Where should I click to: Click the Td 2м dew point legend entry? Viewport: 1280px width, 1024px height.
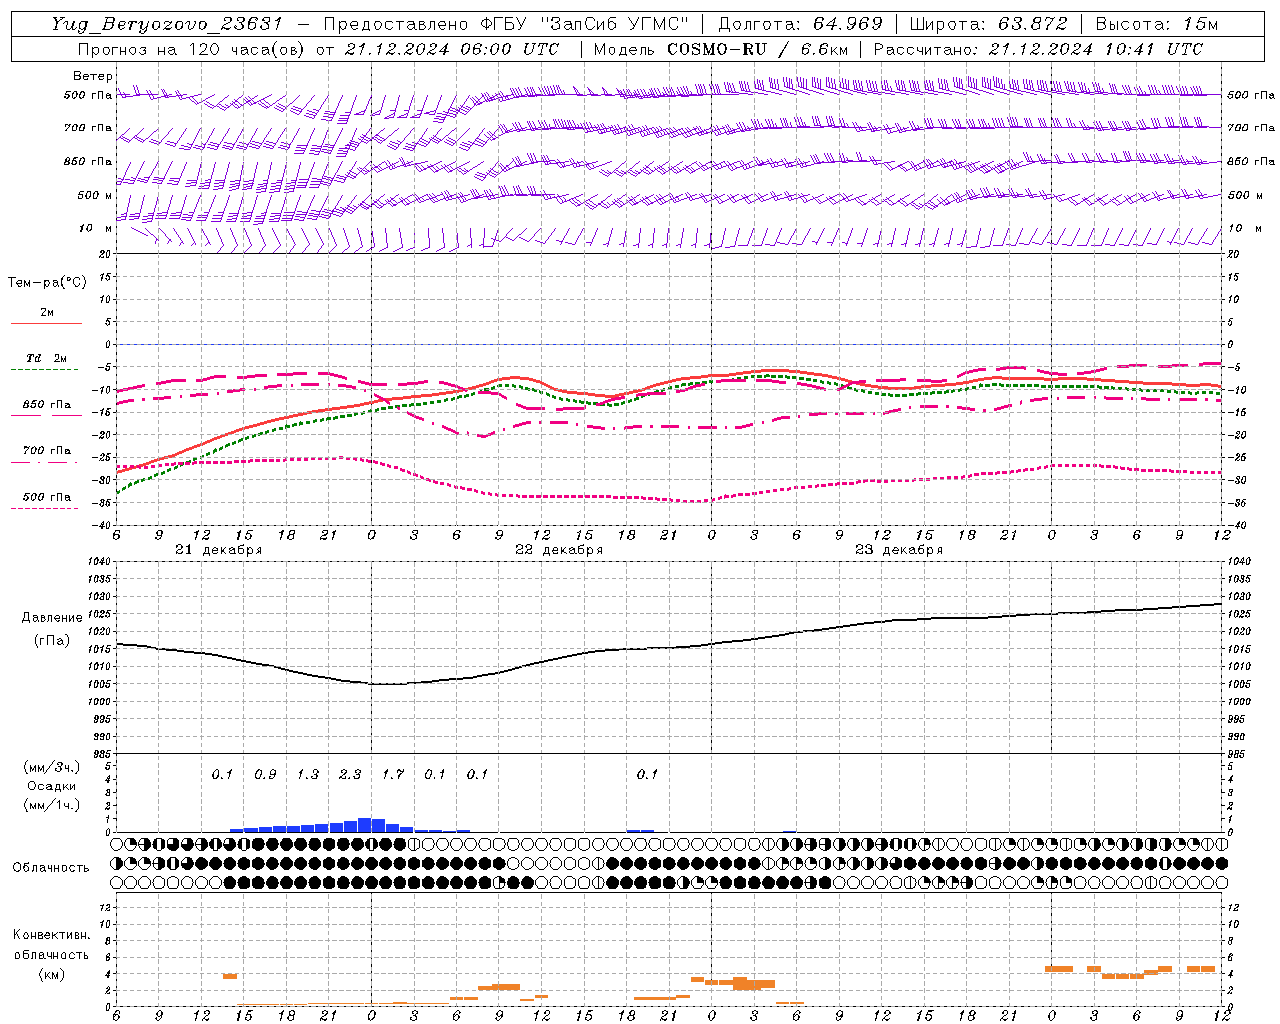tap(47, 358)
